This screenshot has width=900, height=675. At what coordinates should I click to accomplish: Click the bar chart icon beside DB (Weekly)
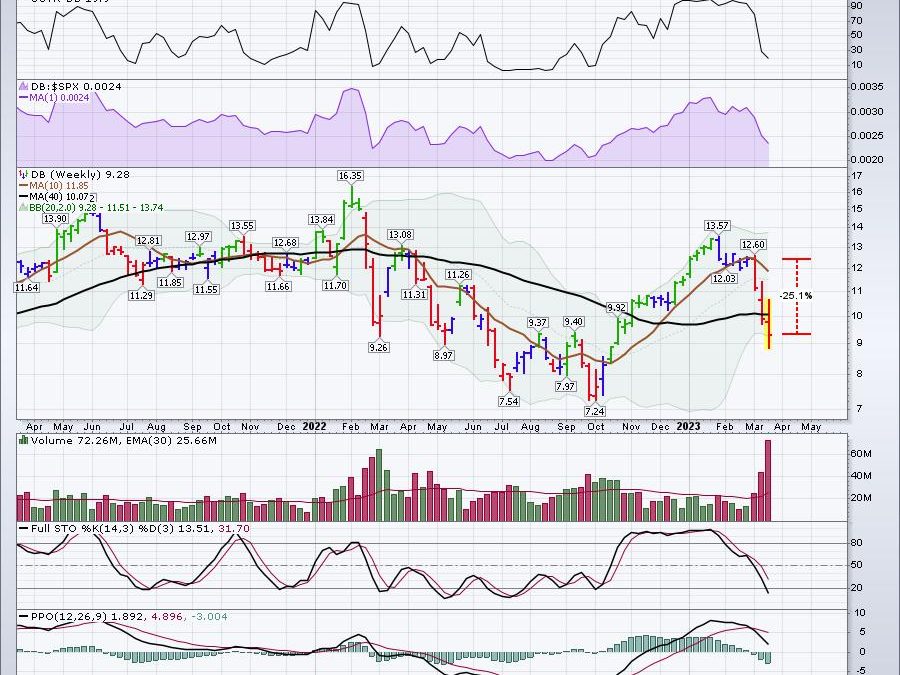click(x=23, y=174)
